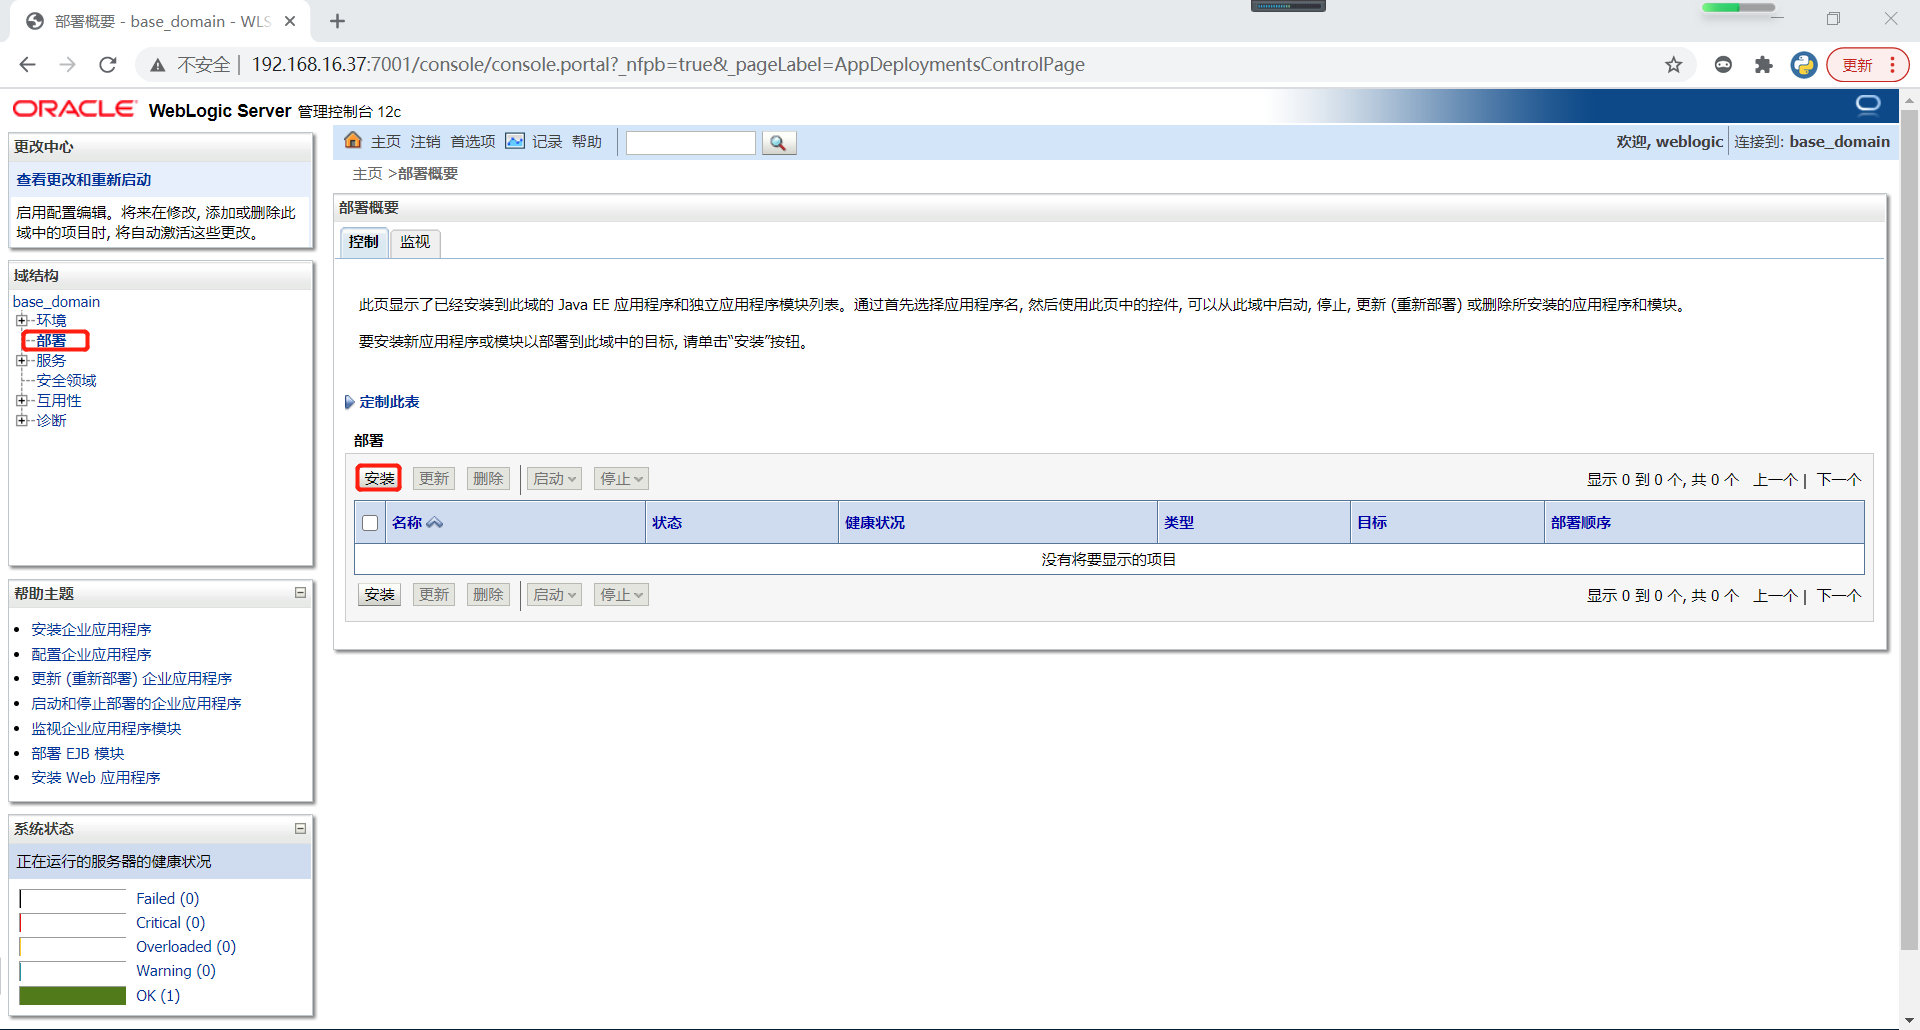Click the bottom 更新 button below table
The height and width of the screenshot is (1030, 1920).
pos(434,595)
